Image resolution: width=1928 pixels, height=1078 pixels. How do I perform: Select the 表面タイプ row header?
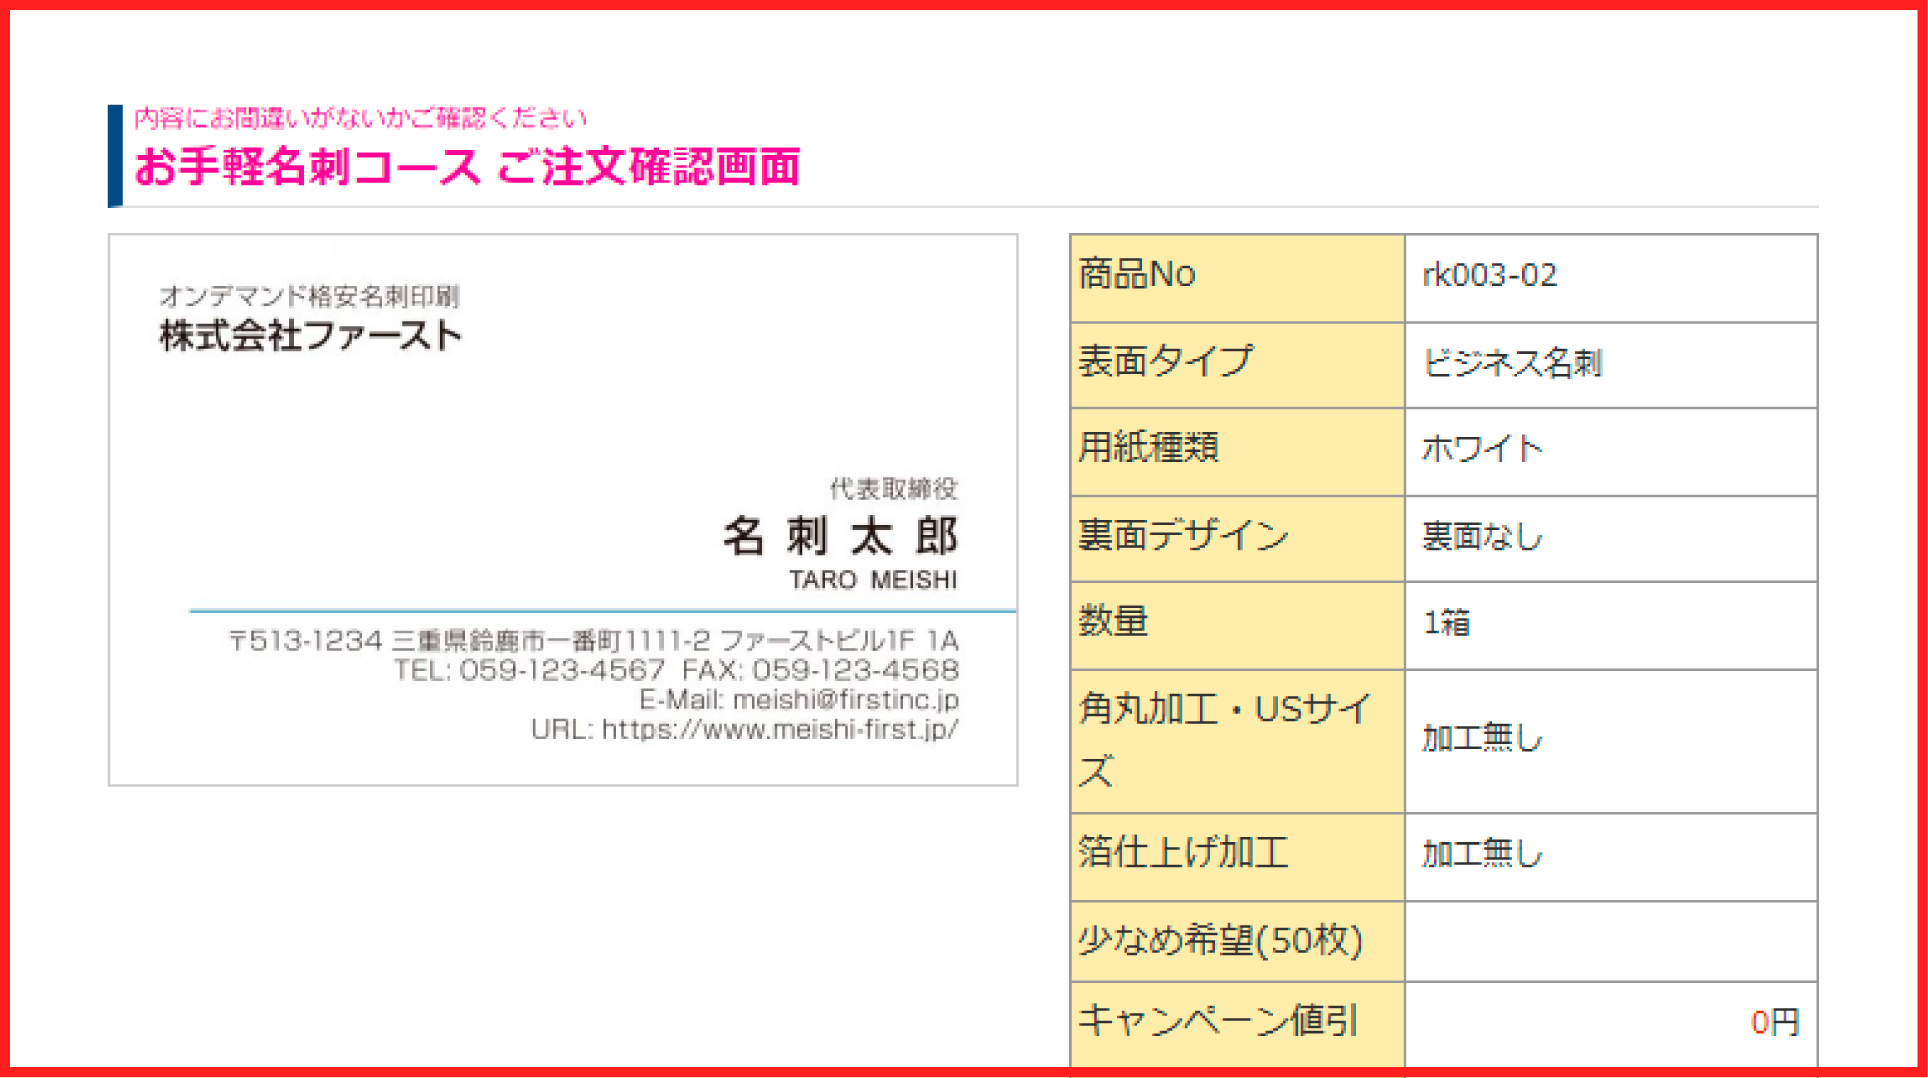pyautogui.click(x=1236, y=363)
